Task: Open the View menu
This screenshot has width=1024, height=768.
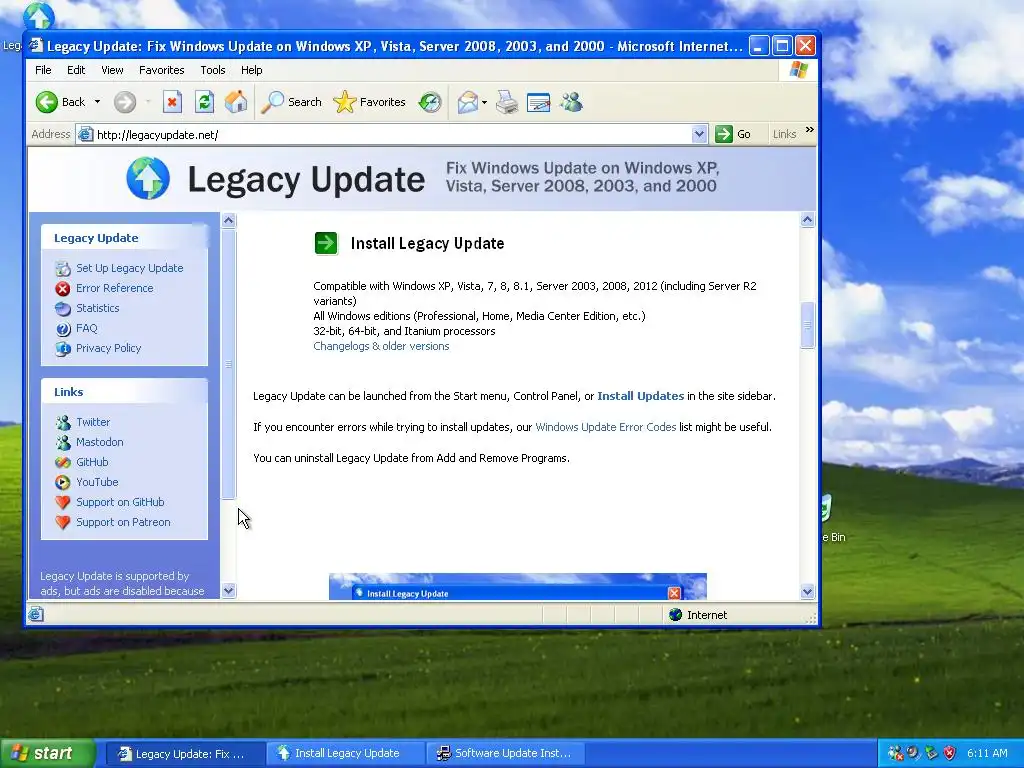Action: pyautogui.click(x=112, y=70)
